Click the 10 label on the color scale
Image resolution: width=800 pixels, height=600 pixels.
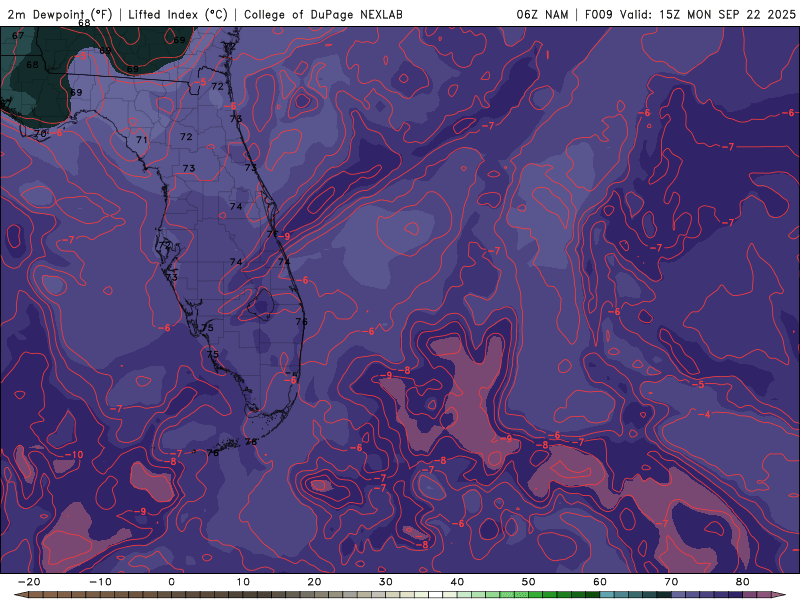[x=243, y=582]
